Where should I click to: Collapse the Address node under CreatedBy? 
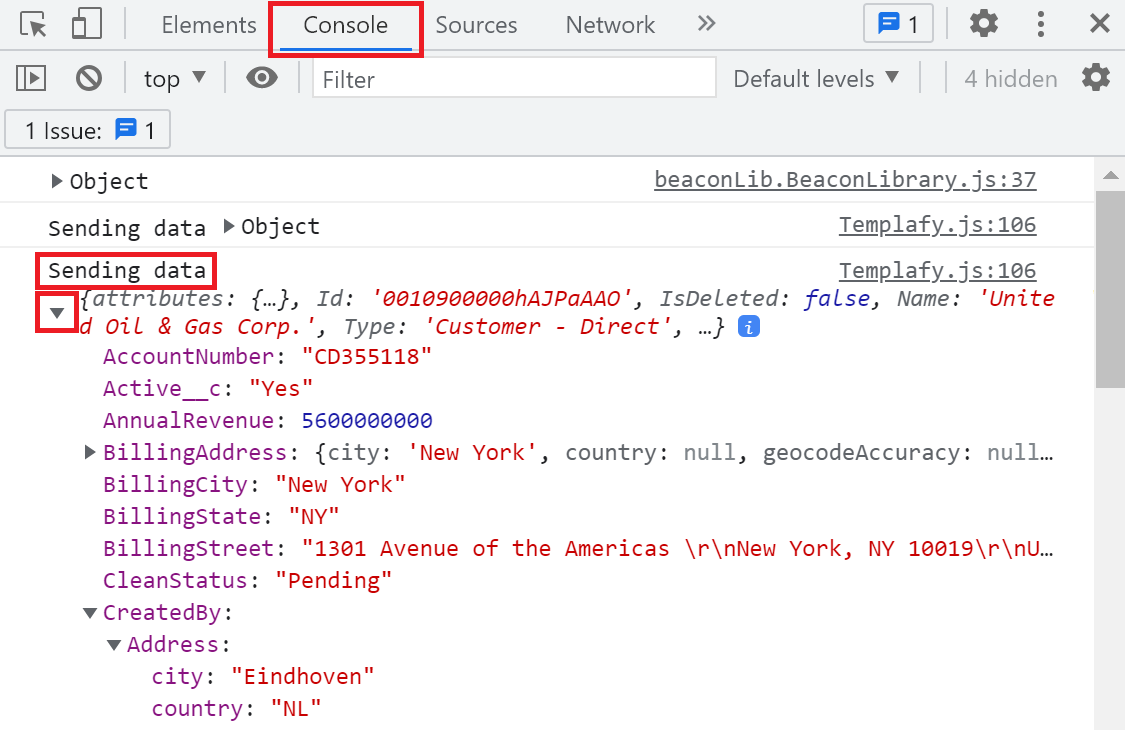click(114, 645)
